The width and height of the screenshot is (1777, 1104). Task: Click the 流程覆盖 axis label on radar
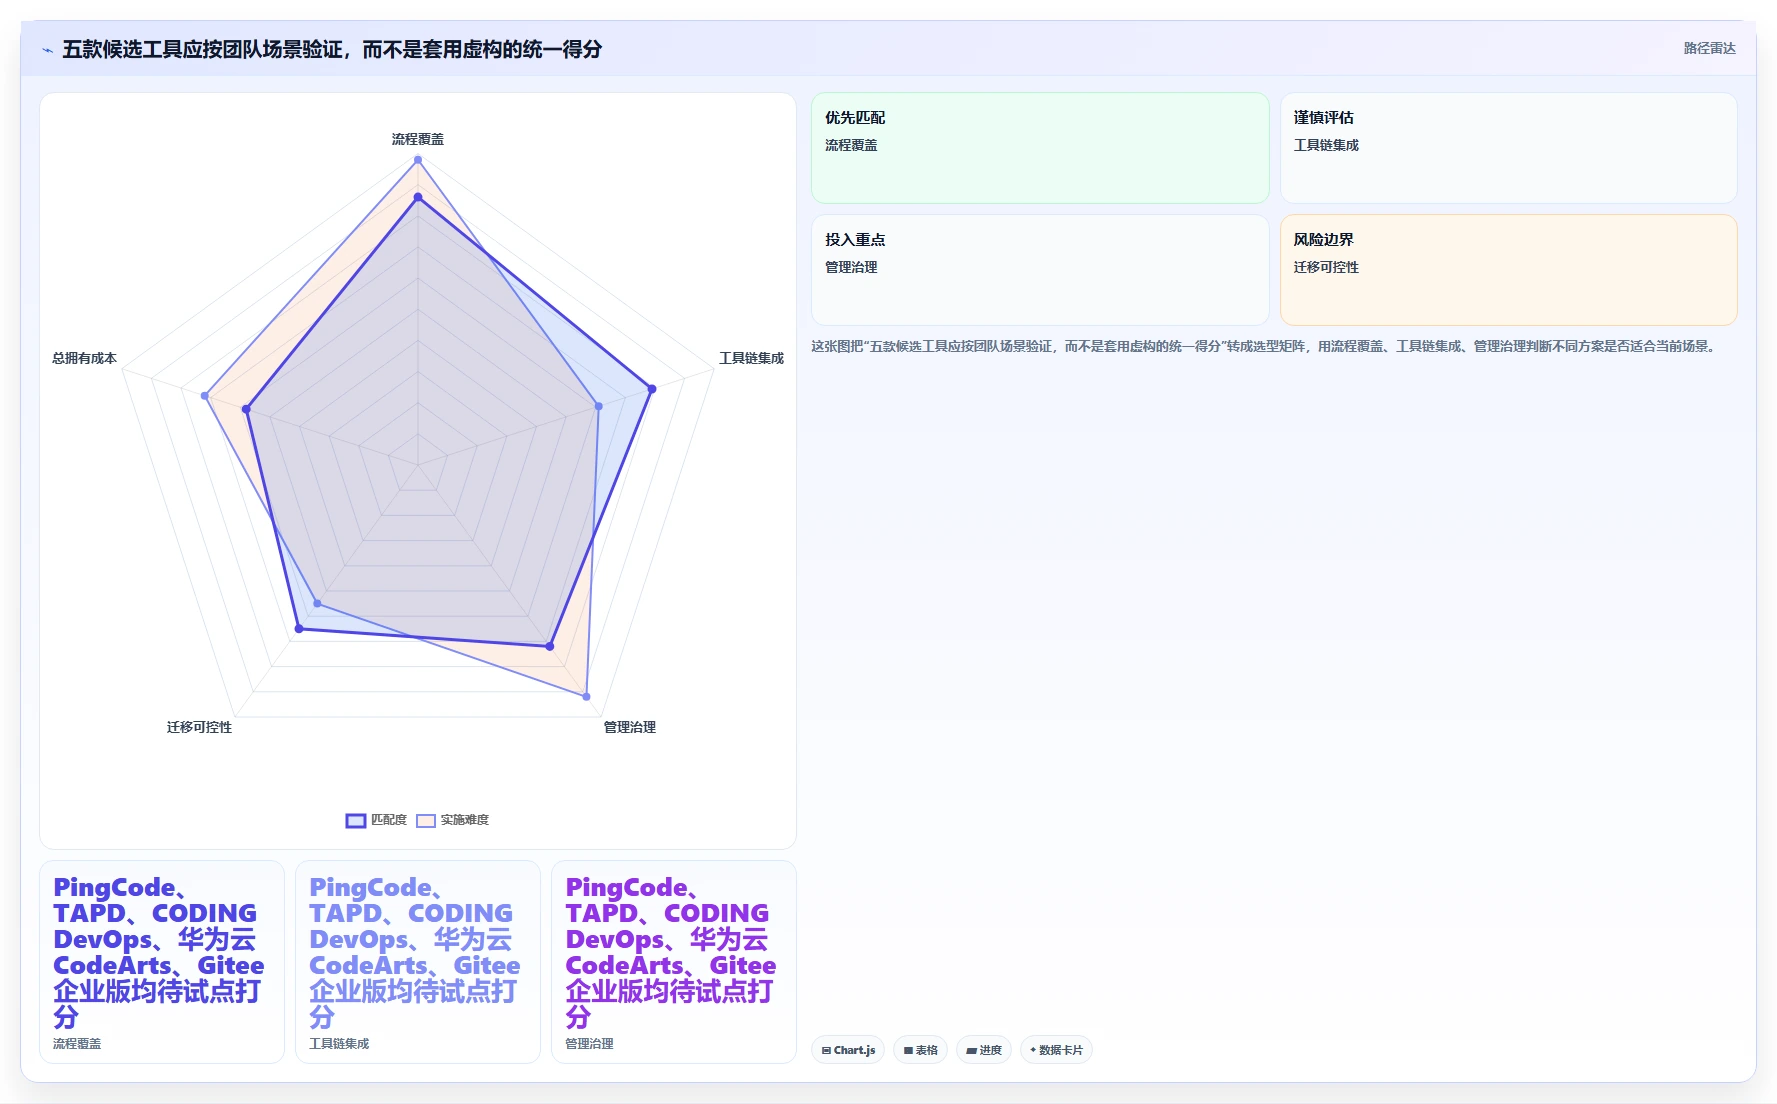pos(418,139)
